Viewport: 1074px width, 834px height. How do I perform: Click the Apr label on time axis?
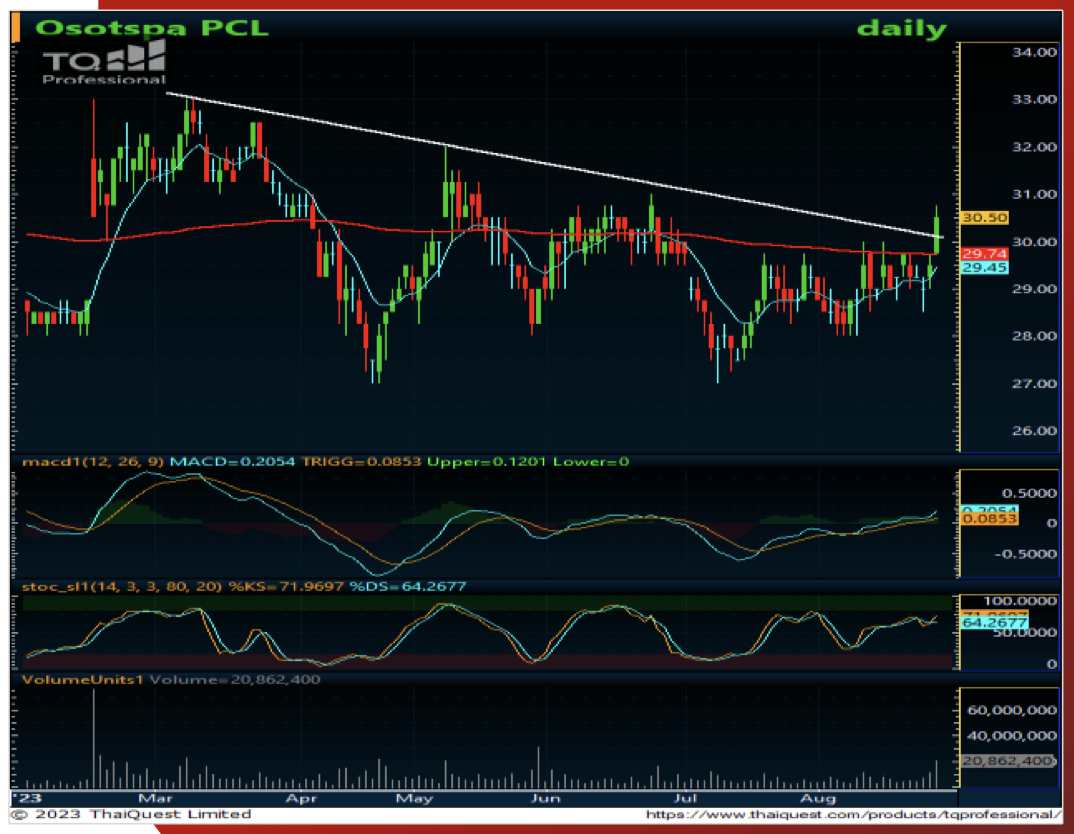point(301,798)
